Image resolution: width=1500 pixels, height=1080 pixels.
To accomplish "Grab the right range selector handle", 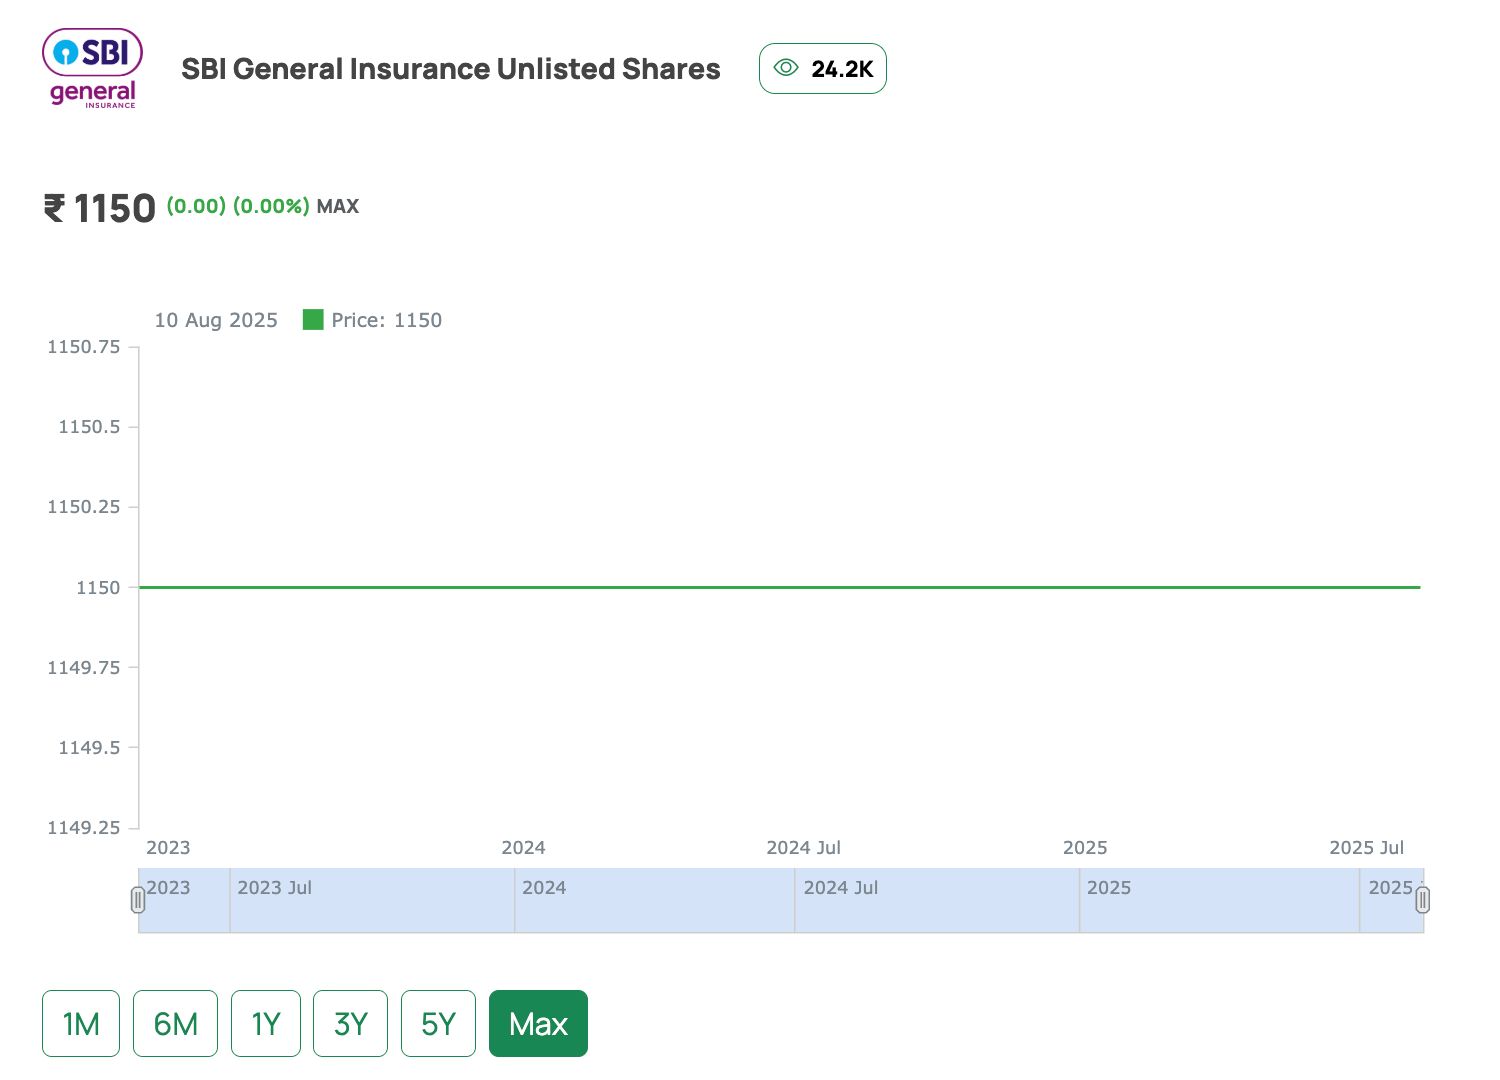I will [1422, 900].
